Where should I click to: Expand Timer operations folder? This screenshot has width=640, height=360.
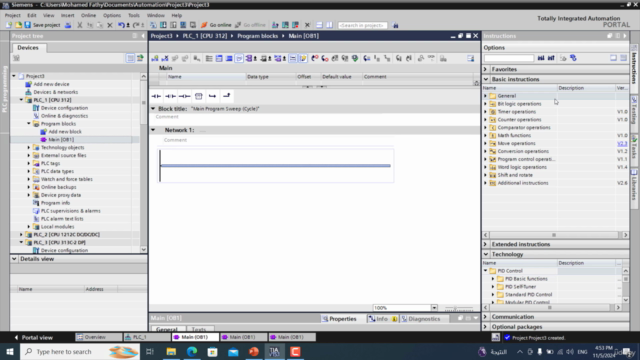coord(486,112)
